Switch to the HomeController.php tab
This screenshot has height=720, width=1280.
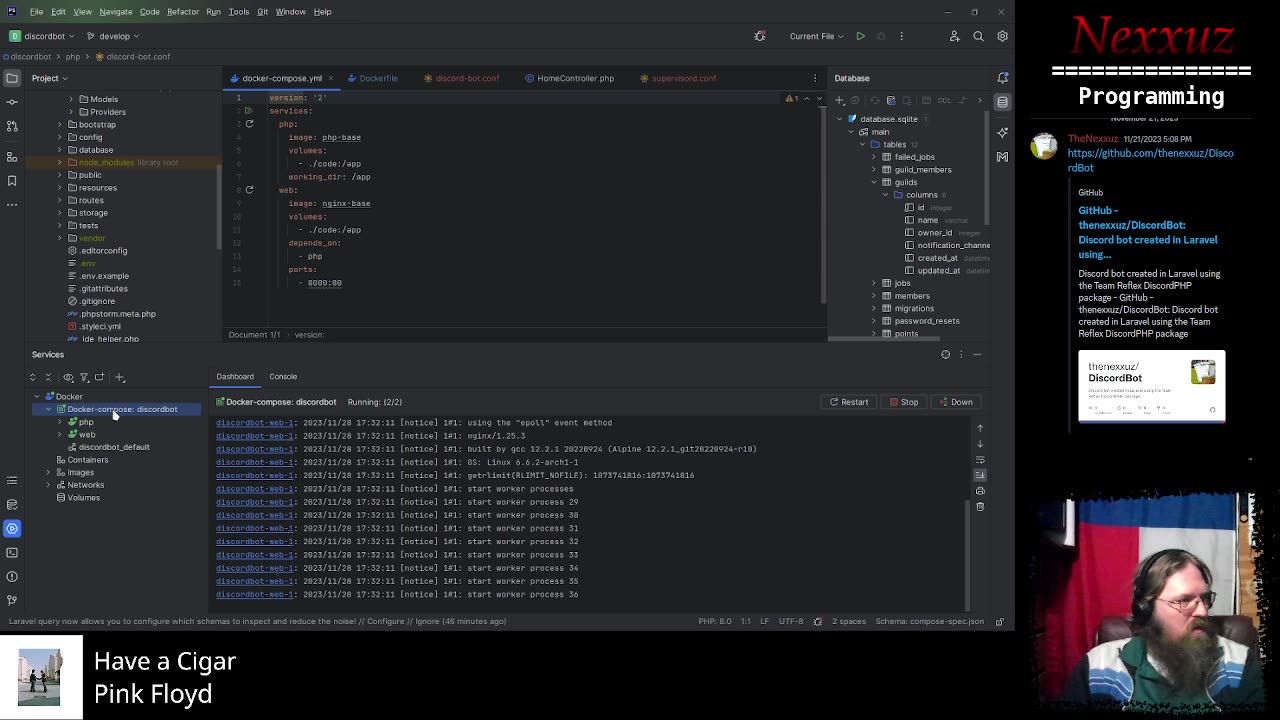569,78
